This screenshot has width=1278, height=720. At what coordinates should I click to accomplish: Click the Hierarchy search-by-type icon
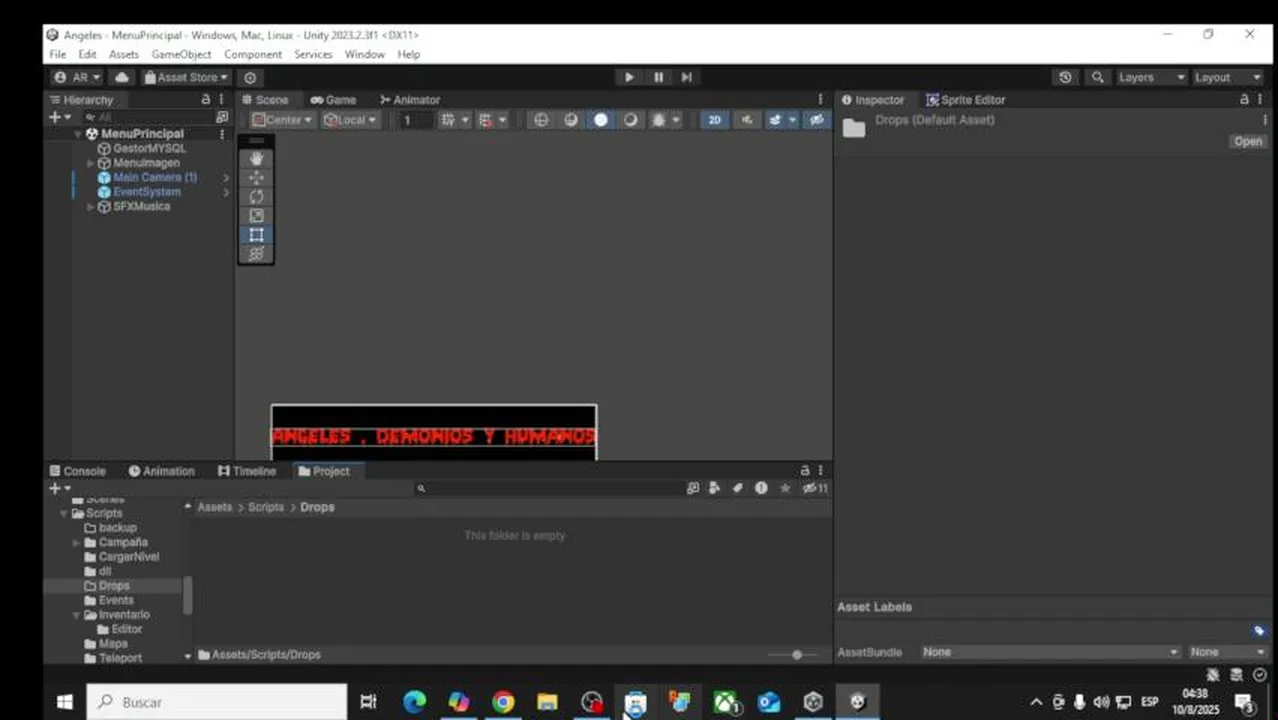222,117
